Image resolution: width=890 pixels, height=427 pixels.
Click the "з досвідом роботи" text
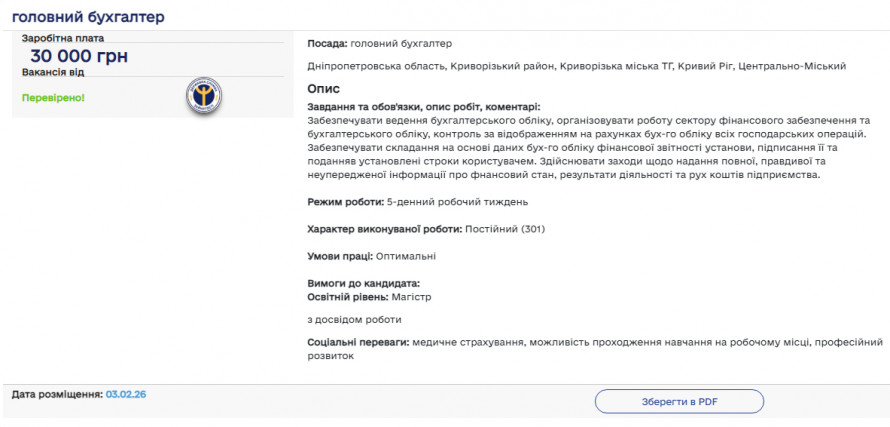click(x=354, y=320)
